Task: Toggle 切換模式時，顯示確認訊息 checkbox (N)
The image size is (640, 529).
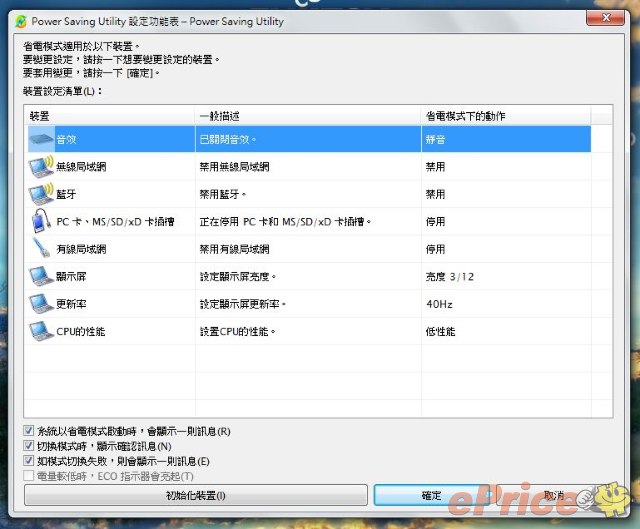Action: (29, 446)
